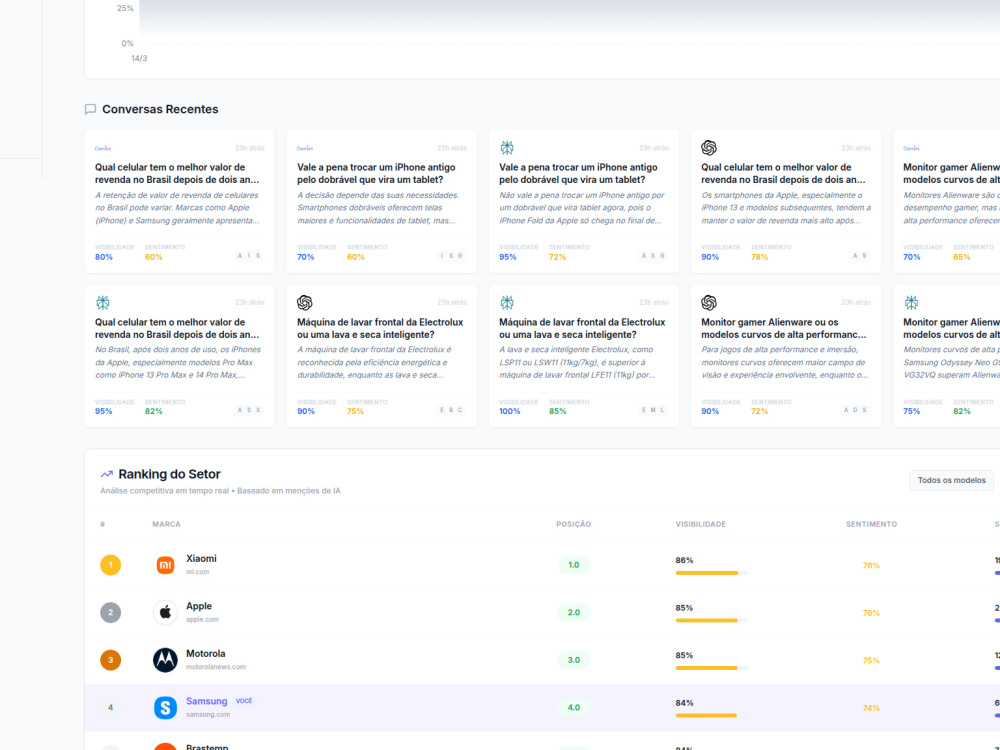Image resolution: width=1000 pixels, height=750 pixels.
Task: Click the 78% sentiment value in conversation card
Action: point(760,257)
